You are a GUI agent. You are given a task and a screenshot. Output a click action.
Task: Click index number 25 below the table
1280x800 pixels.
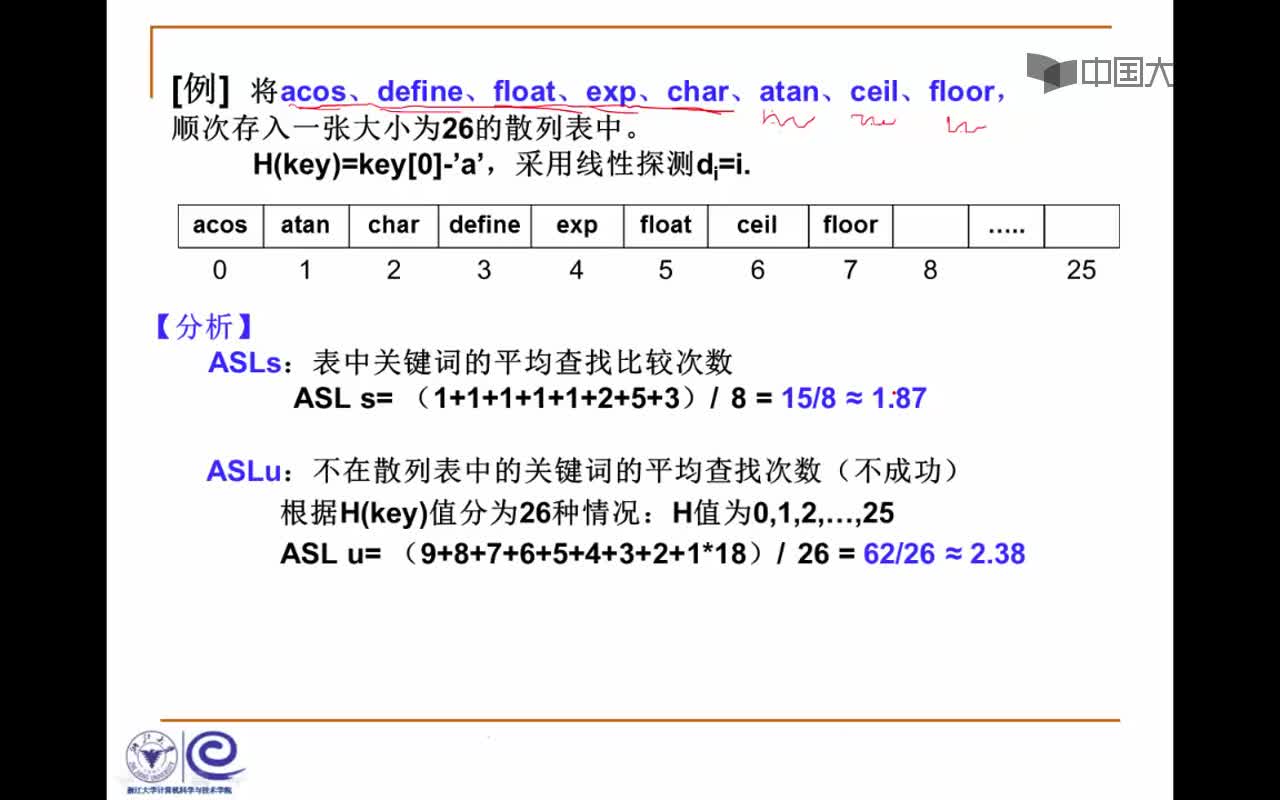click(1081, 270)
